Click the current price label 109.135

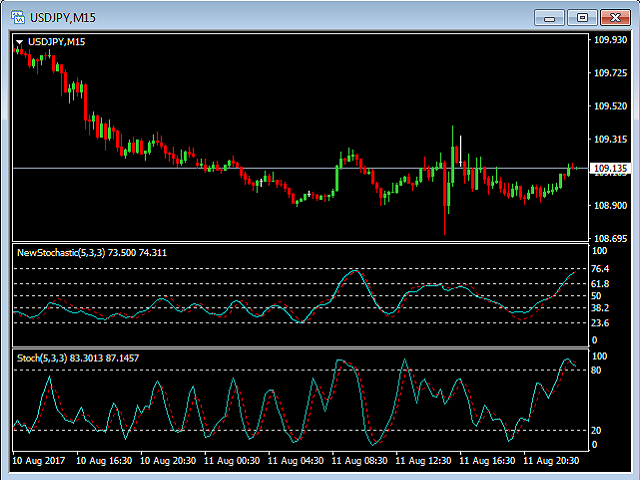(x=609, y=169)
